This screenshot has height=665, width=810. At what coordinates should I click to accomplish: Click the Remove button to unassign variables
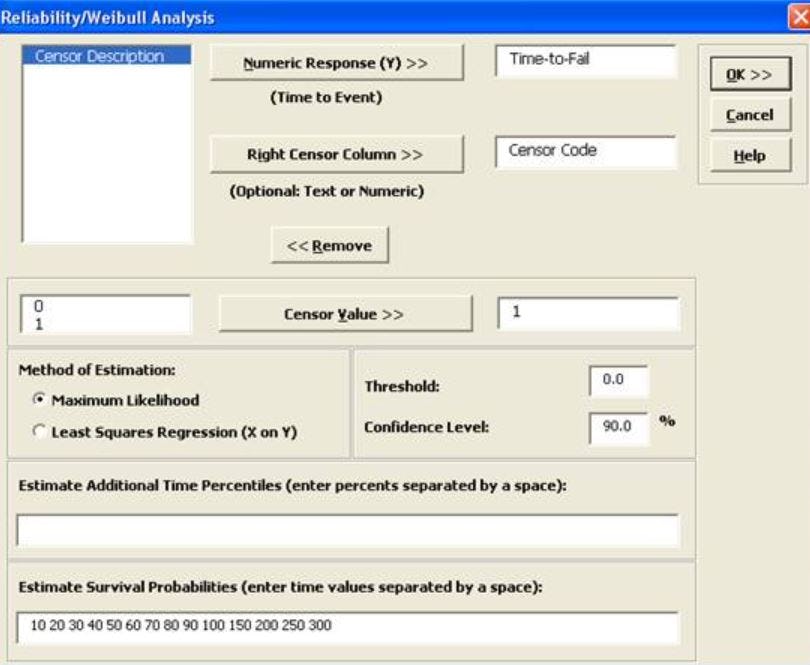[x=328, y=246]
